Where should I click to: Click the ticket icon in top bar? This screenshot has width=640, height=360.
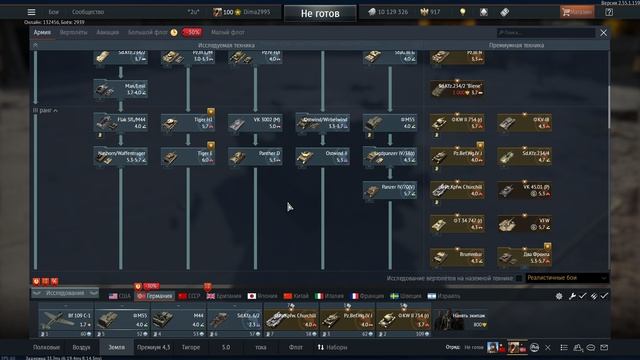pos(504,12)
